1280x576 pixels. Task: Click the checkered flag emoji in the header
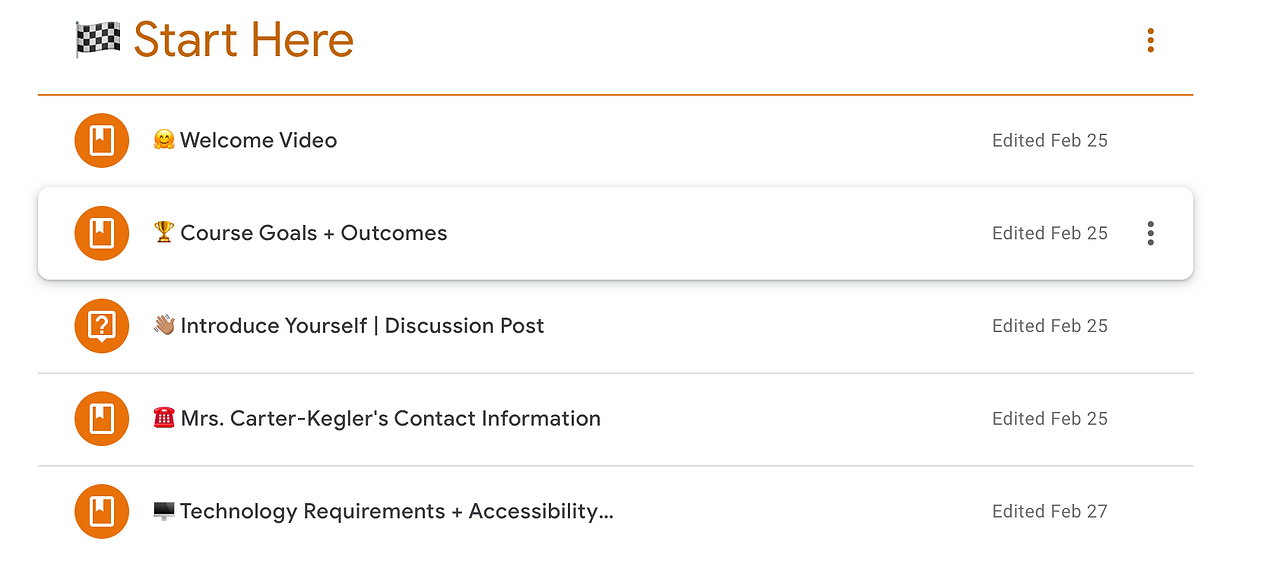(x=98, y=40)
